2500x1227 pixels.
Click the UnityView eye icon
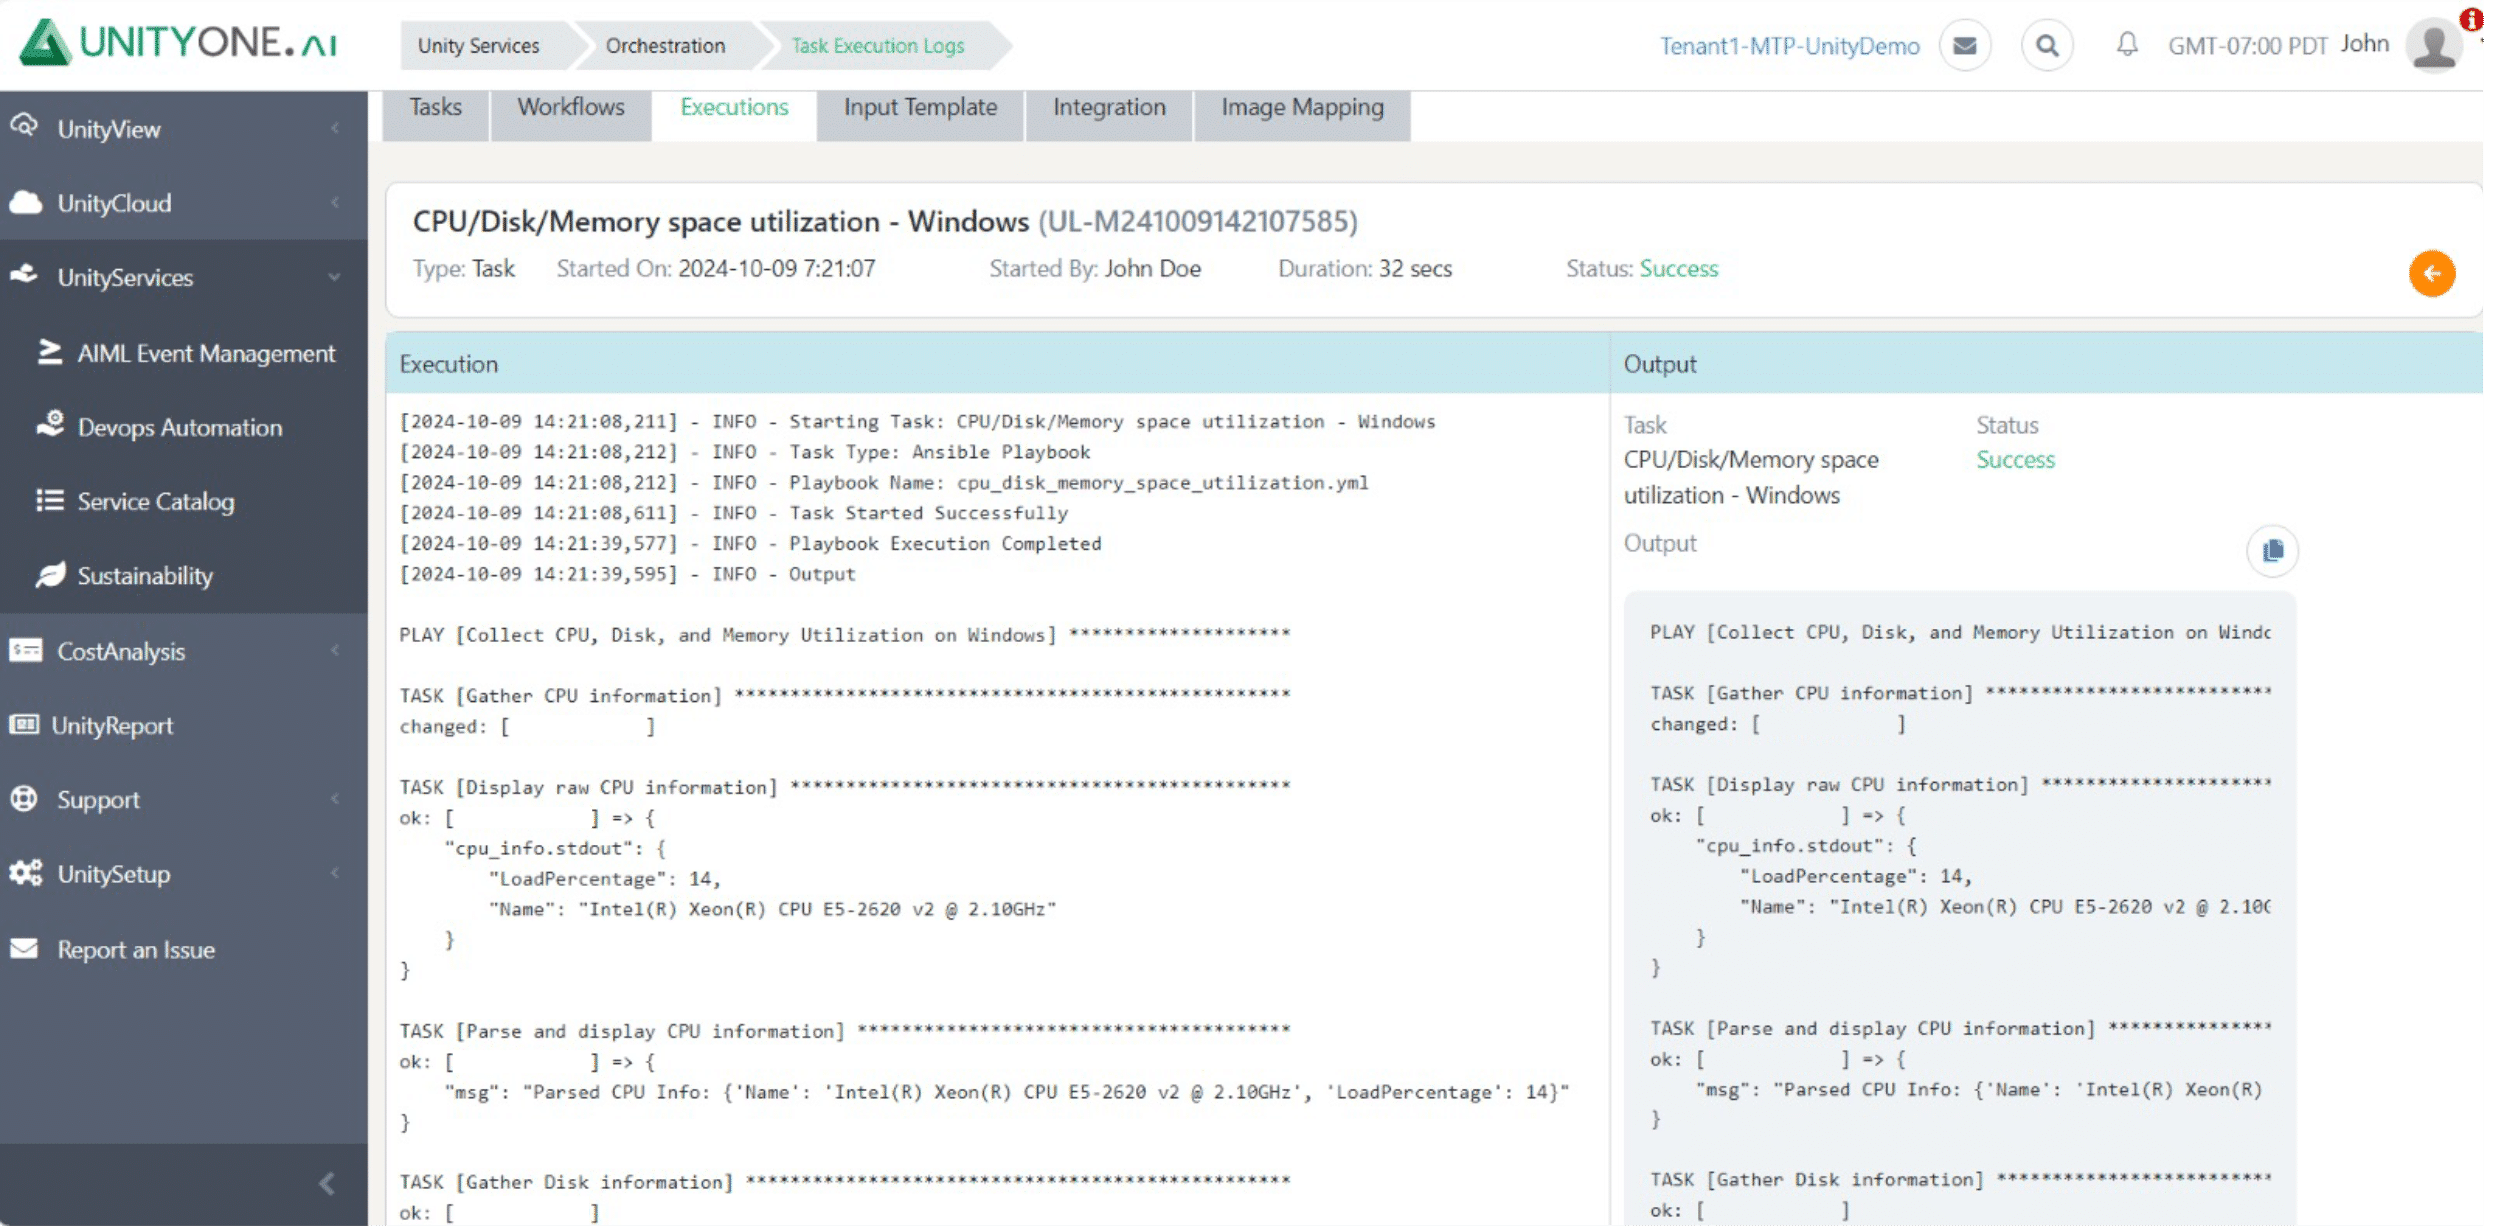click(x=24, y=126)
